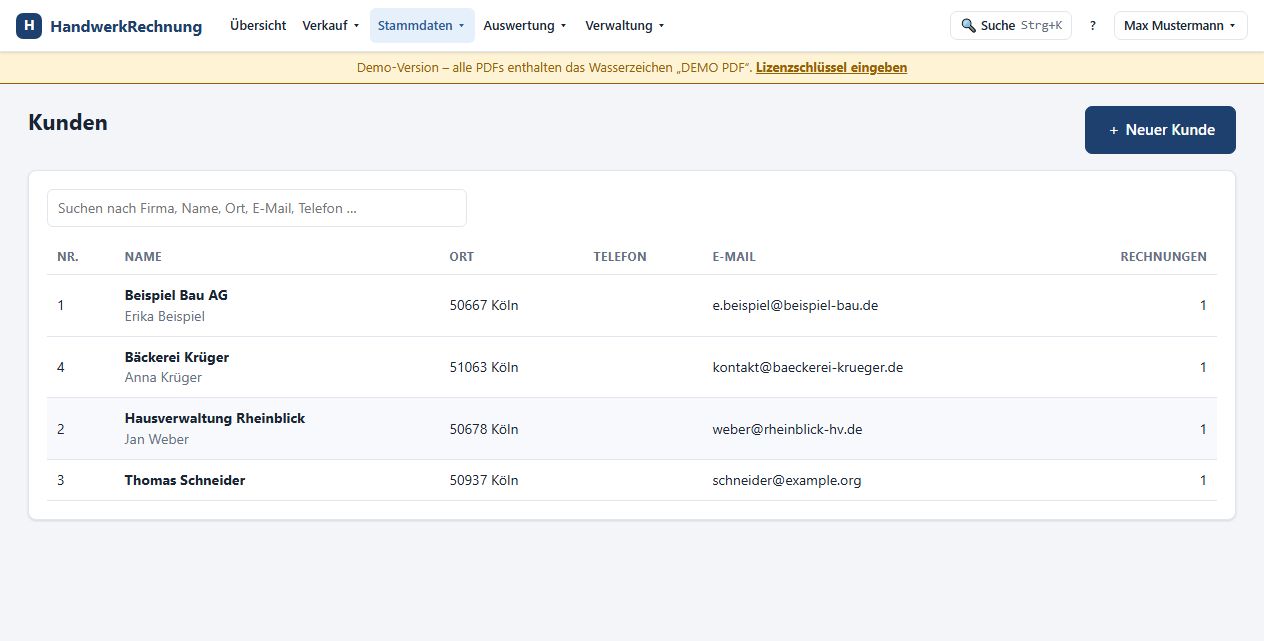Image resolution: width=1264 pixels, height=641 pixels.
Task: Create a customer with Neuer Kunde
Action: click(x=1160, y=130)
